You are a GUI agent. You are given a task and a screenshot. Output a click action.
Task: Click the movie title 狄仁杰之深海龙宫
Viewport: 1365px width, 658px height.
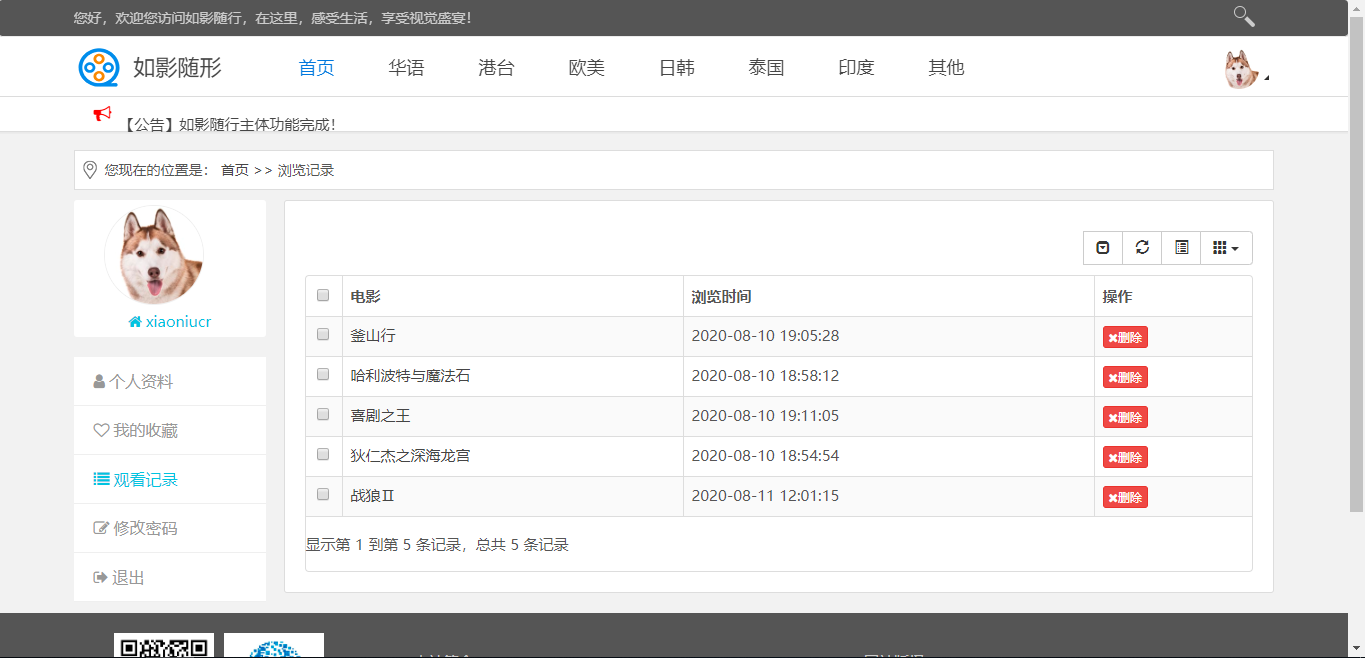410,456
